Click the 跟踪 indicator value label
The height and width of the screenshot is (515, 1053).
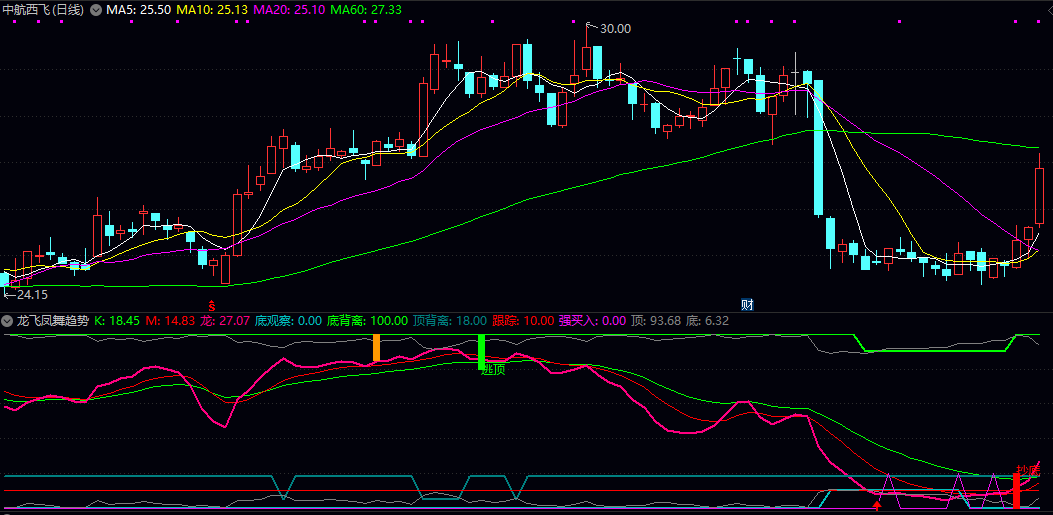[523, 321]
